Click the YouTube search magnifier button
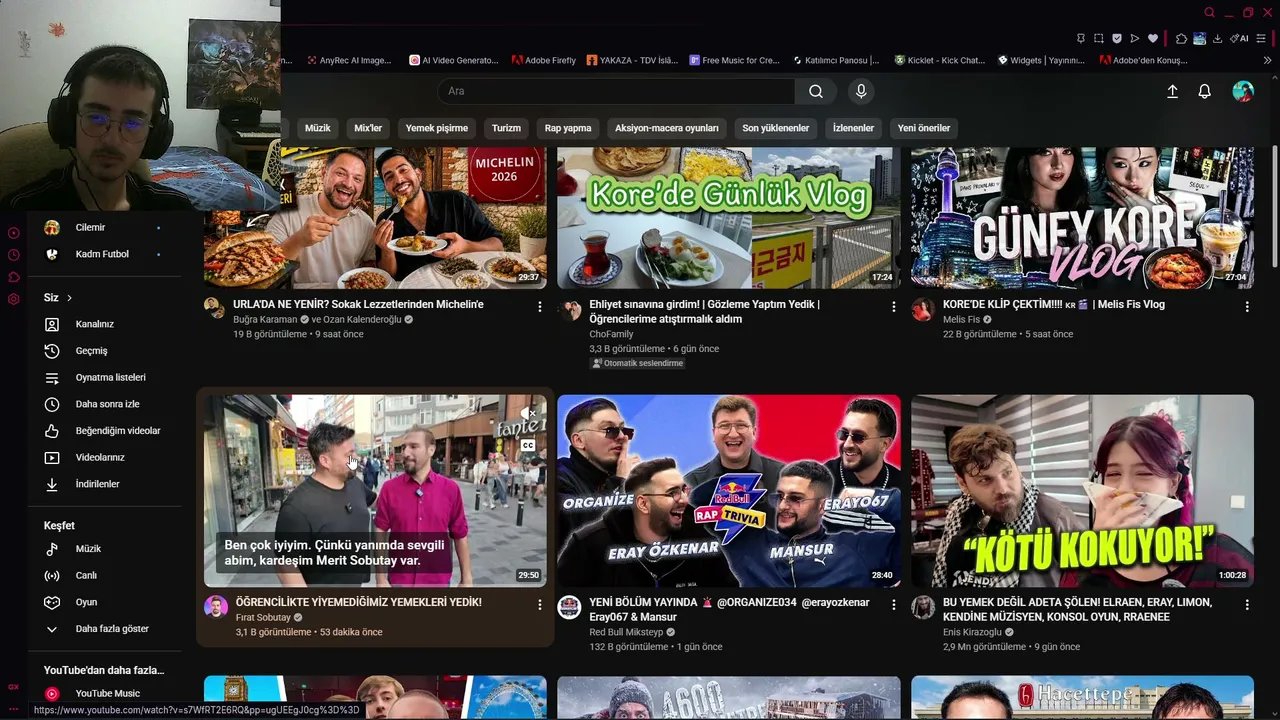 click(816, 91)
